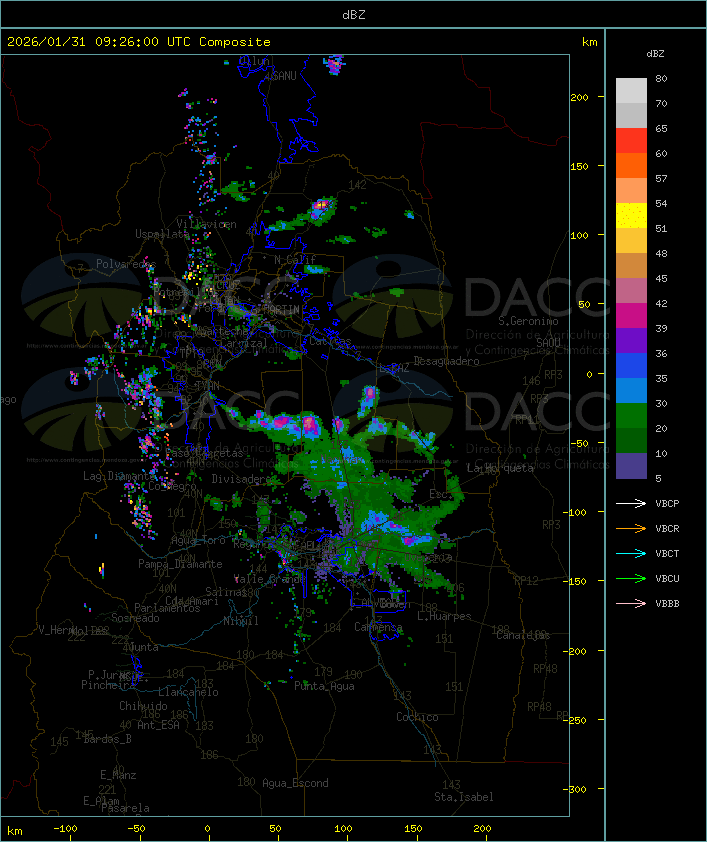Image resolution: width=707 pixels, height=842 pixels.
Task: Click the dBZ title at top
Action: point(353,14)
